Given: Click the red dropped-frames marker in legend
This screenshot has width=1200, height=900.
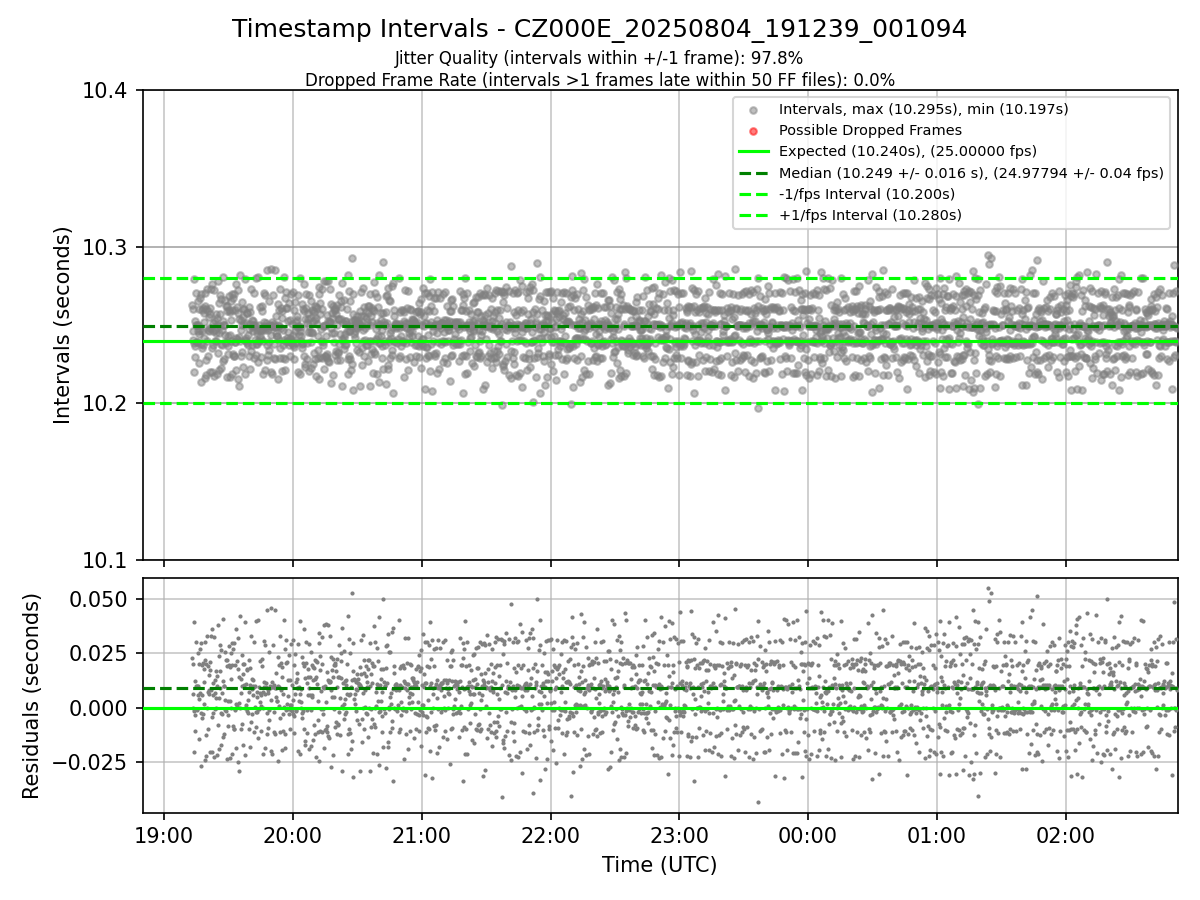Looking at the screenshot, I should click(x=754, y=131).
